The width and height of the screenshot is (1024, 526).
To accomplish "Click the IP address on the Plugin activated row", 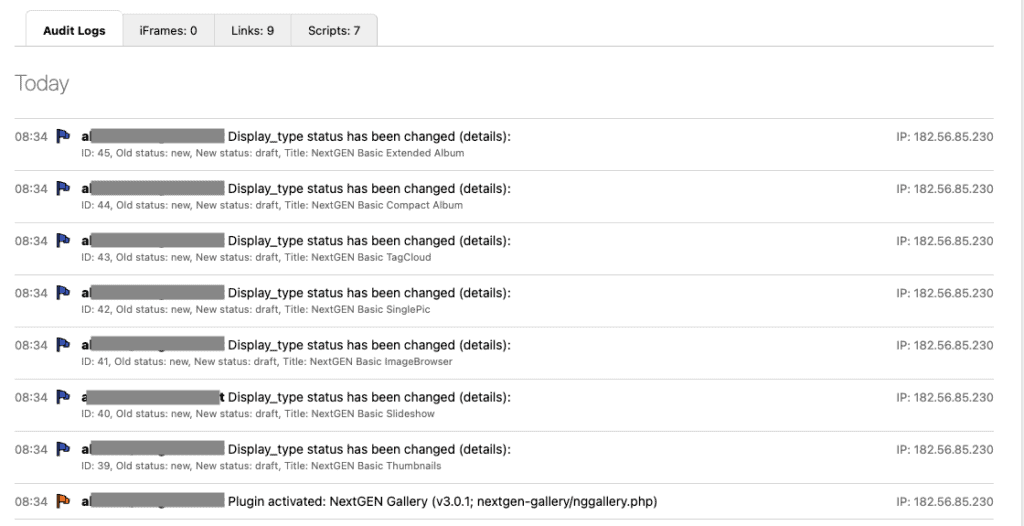I will pos(944,501).
